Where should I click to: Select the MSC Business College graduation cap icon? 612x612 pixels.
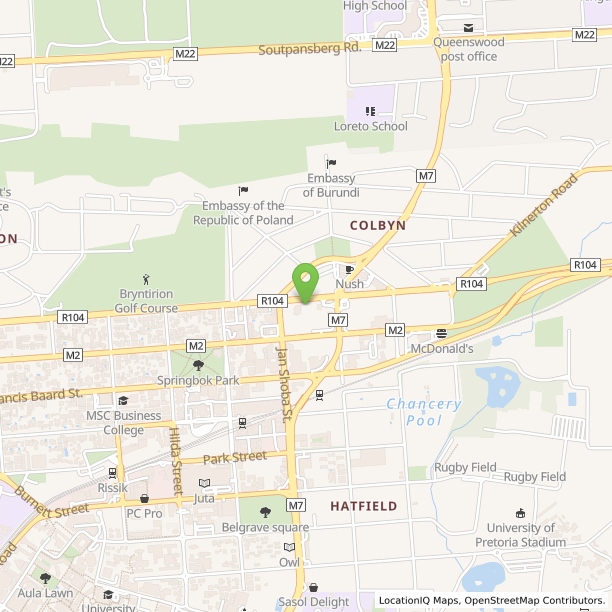click(x=123, y=400)
